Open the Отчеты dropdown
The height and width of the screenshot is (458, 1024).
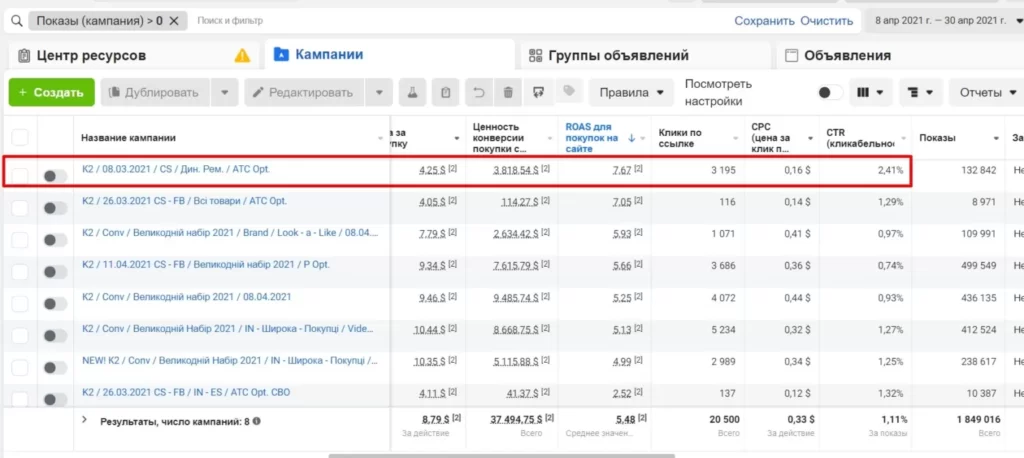[987, 92]
